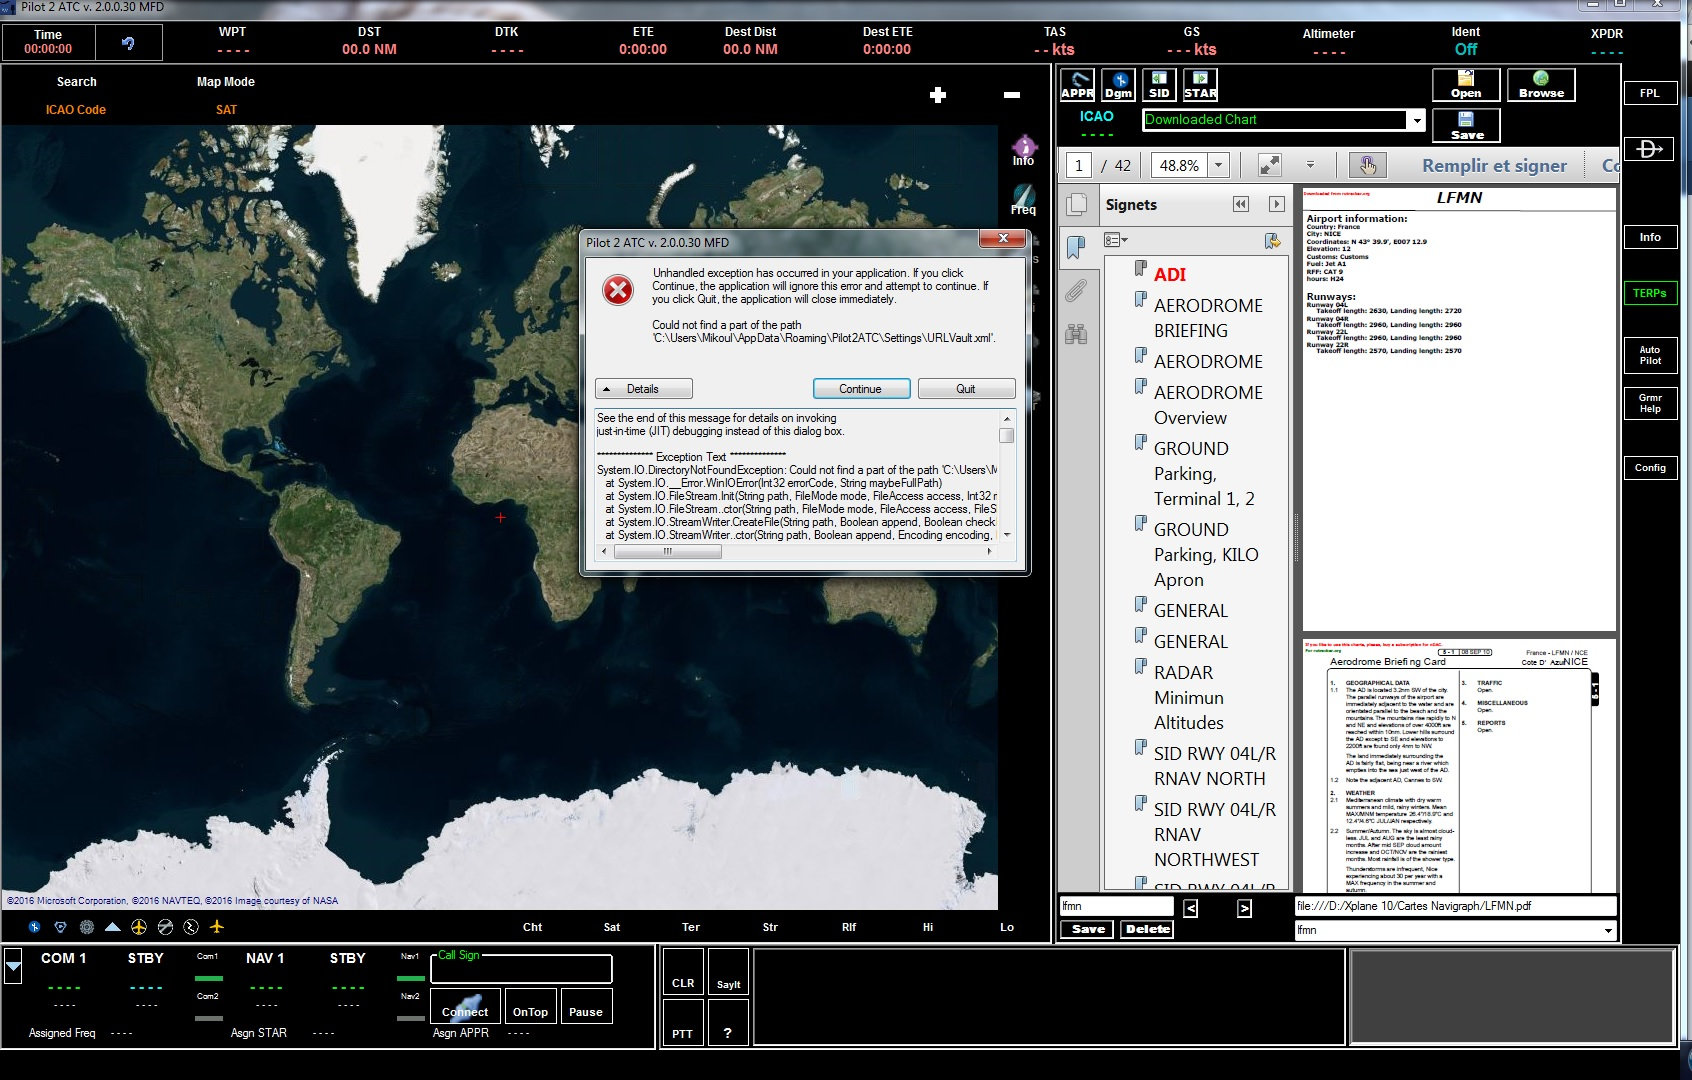Open the PDF attachments paperclip panel

[x=1076, y=290]
